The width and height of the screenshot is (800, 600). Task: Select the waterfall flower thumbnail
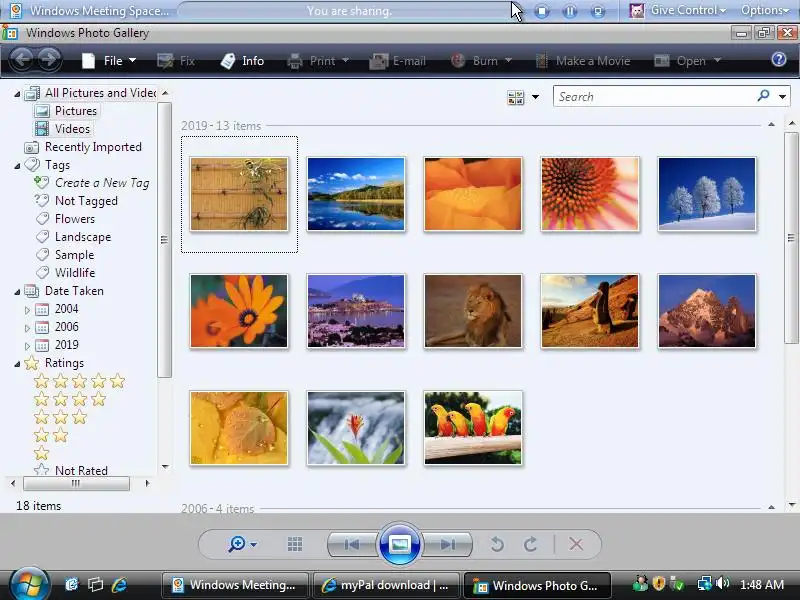(x=356, y=428)
